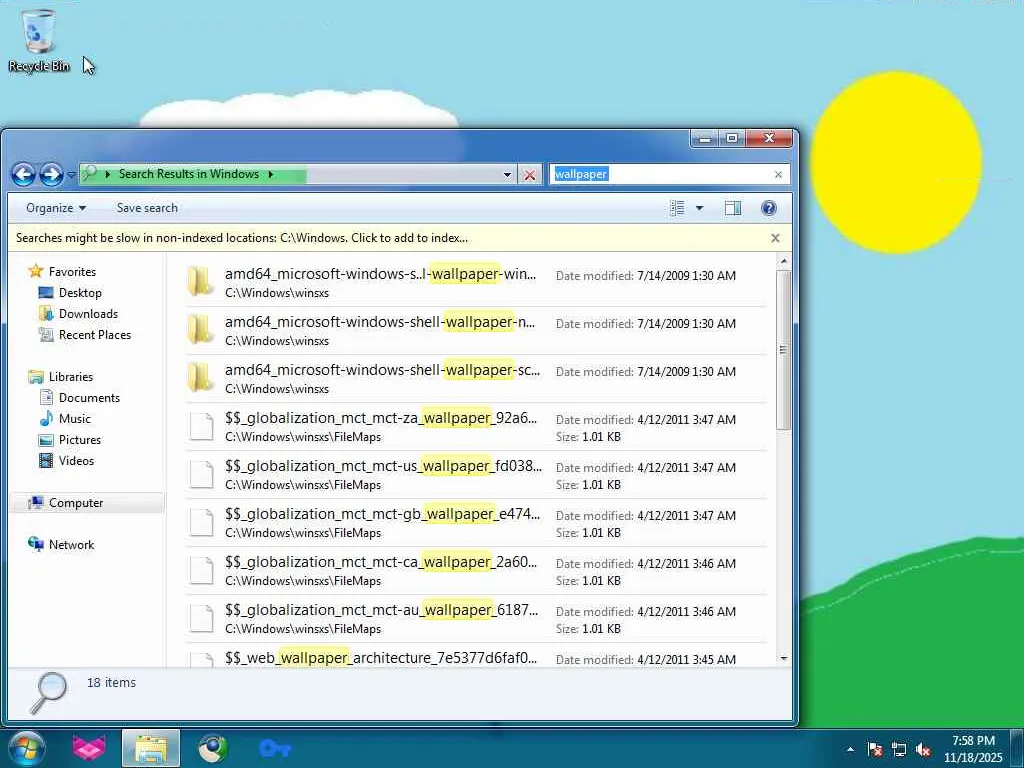Select $$_web_wallpaper_architecture_7e5377d6faf0 file name
1024x768 pixels.
point(381,658)
